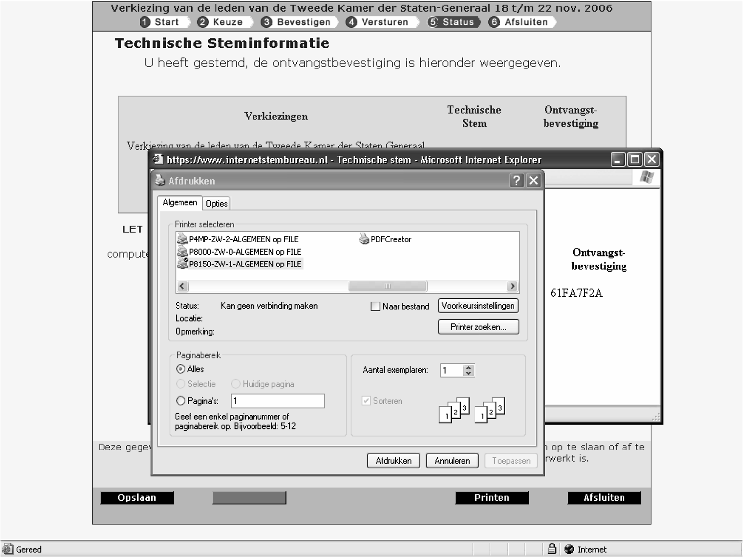Click the Afdrukken button to print
The height and width of the screenshot is (557, 743).
pos(393,461)
